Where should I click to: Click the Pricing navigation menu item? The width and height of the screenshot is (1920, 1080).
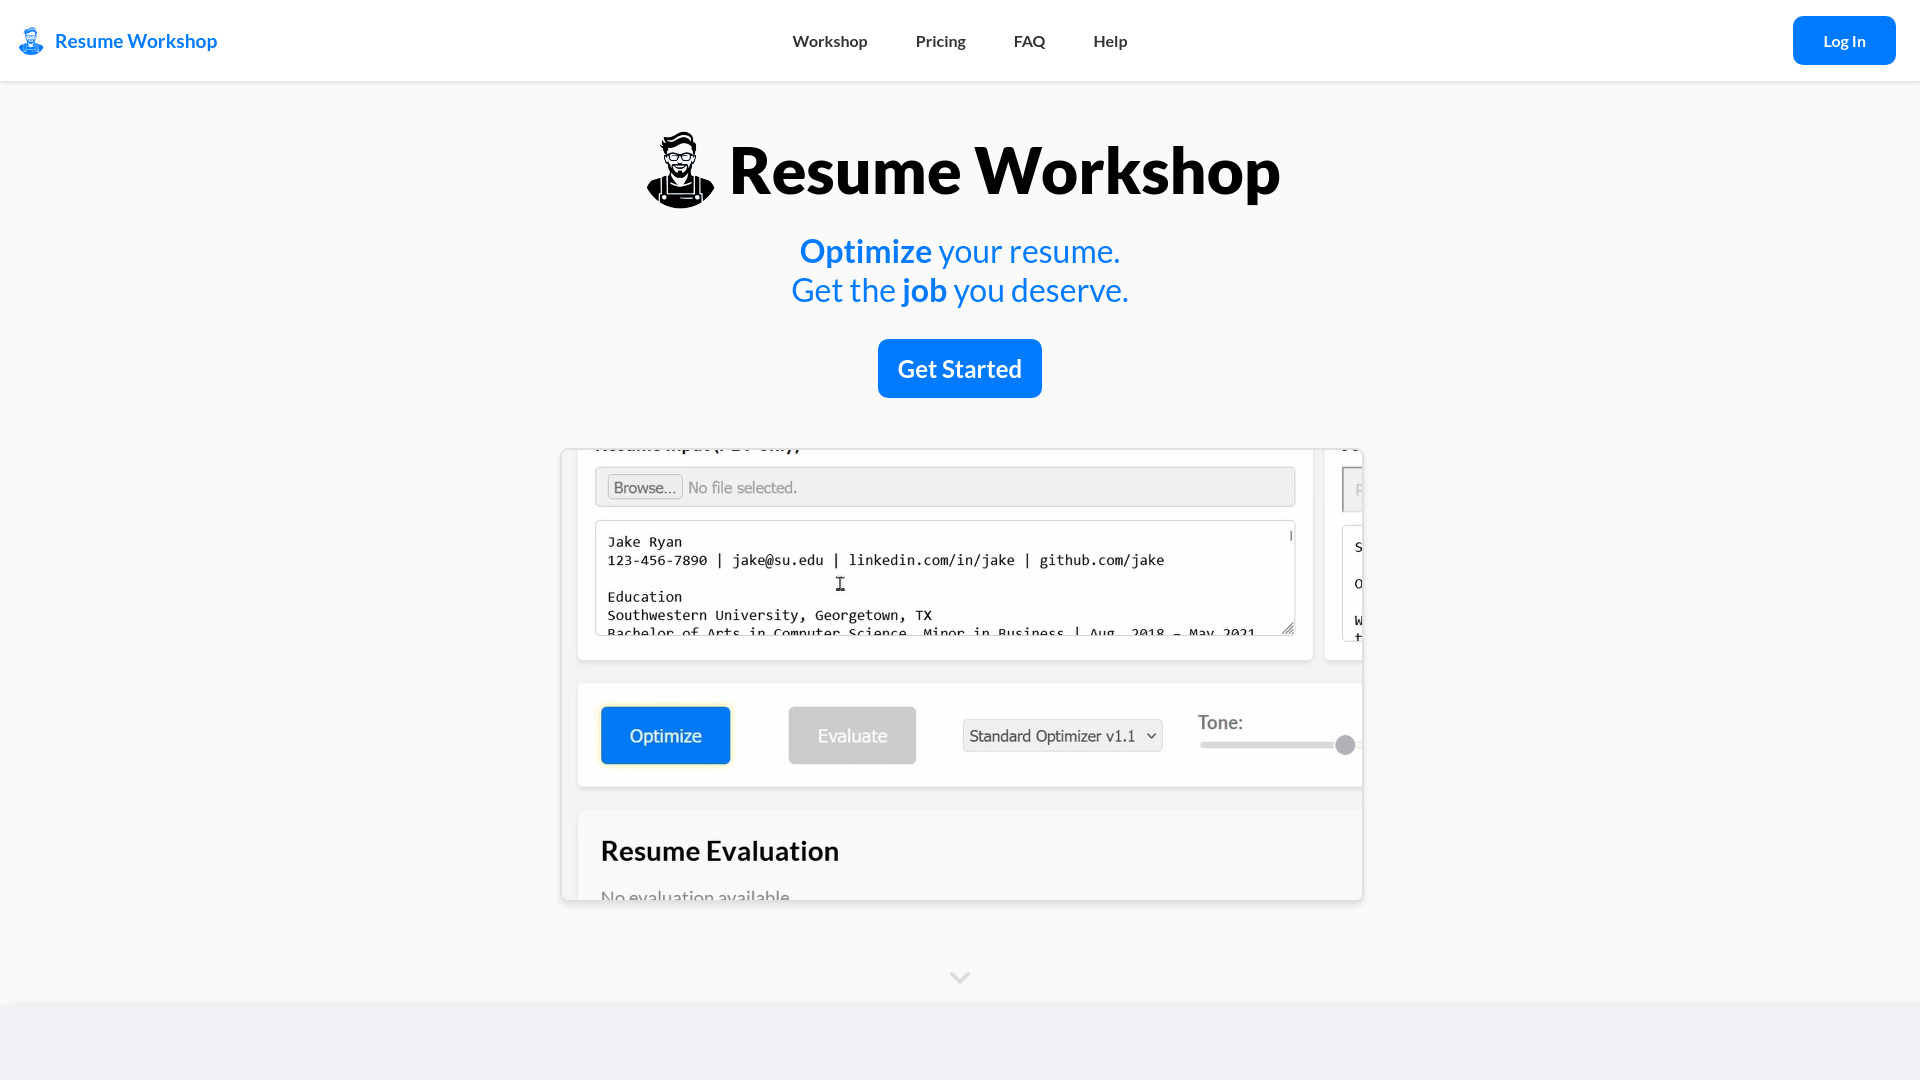click(x=940, y=40)
